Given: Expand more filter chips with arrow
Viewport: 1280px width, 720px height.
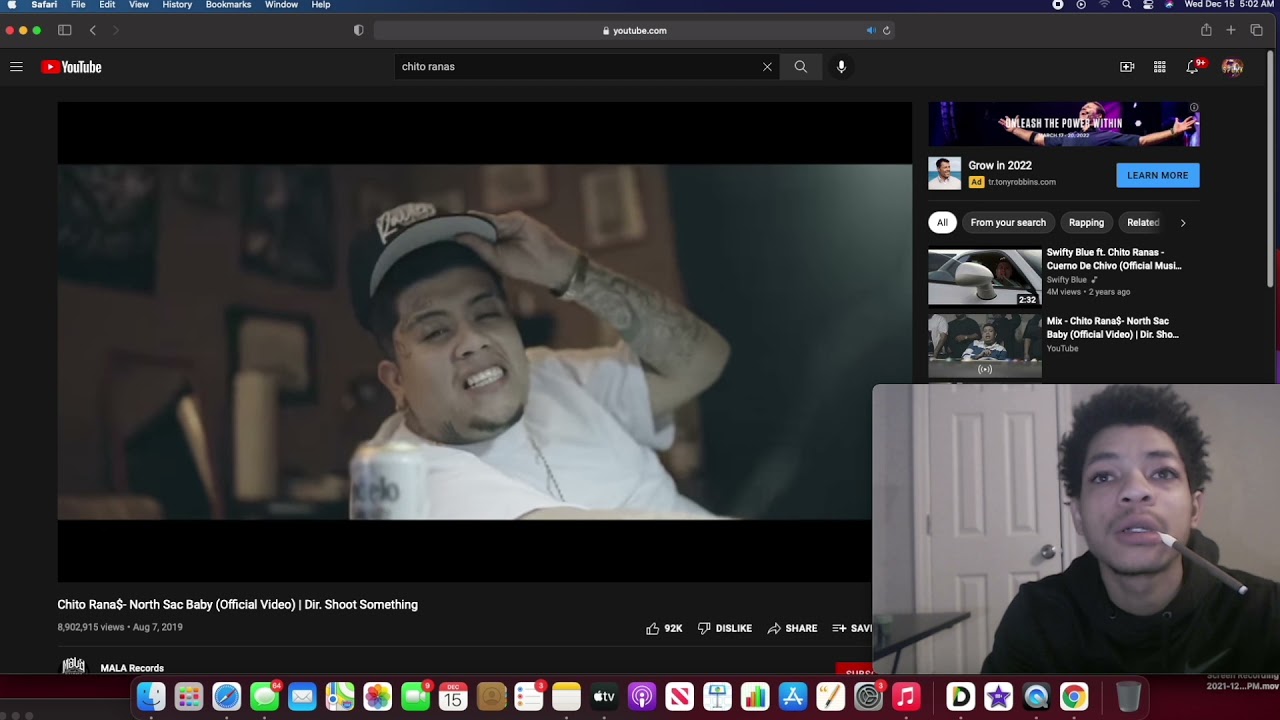Looking at the screenshot, I should click(x=1183, y=223).
